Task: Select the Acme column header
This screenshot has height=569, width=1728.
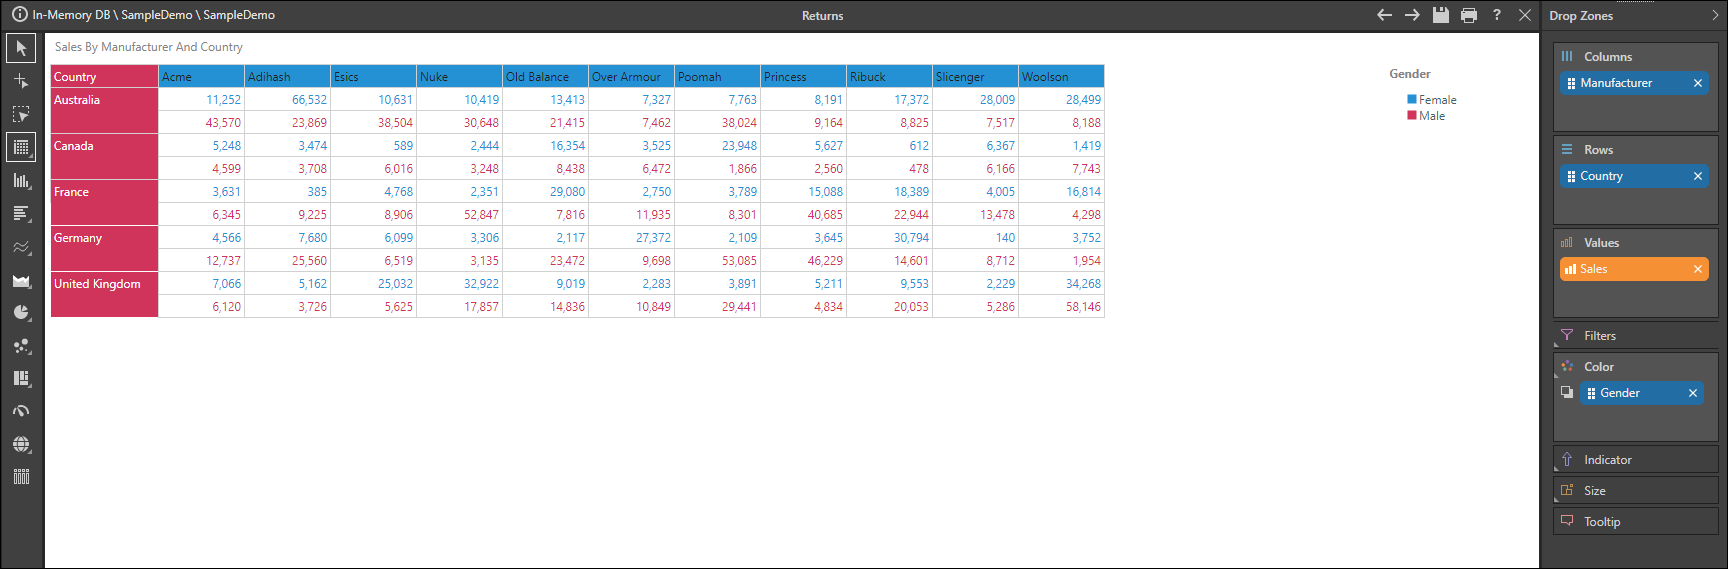Action: coord(202,77)
